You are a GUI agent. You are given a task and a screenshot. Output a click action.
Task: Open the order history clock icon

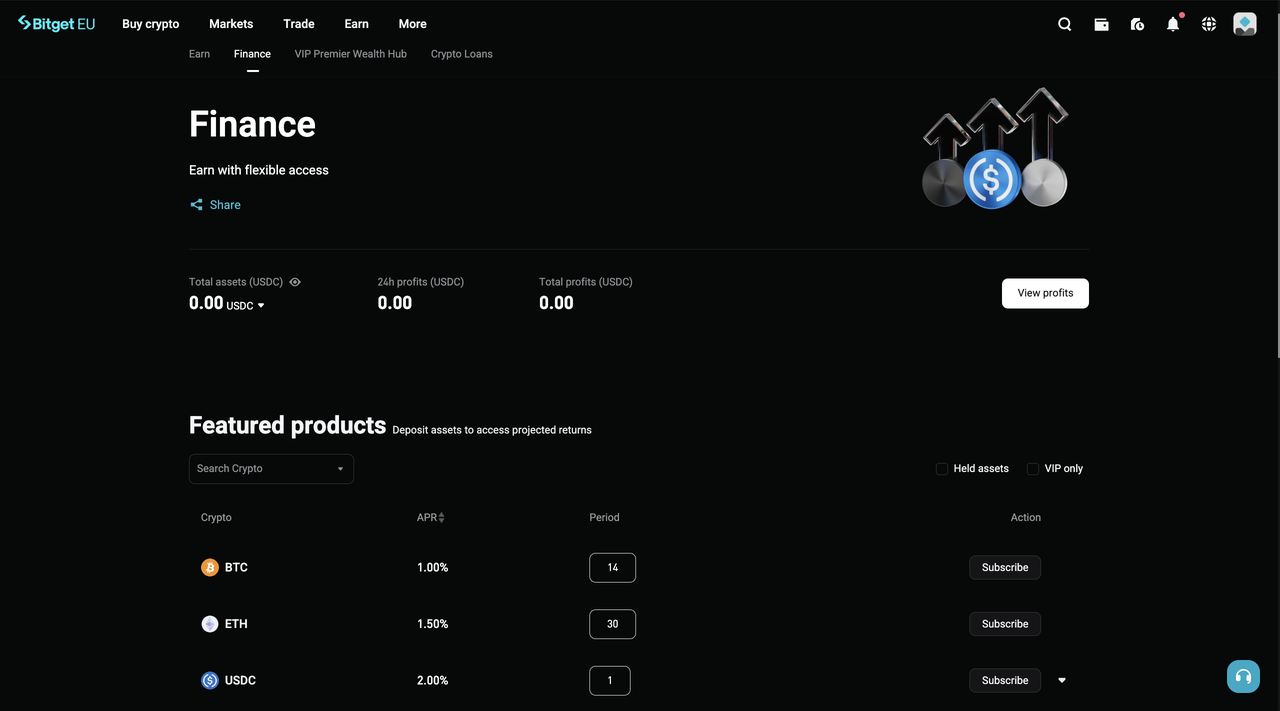pyautogui.click(x=1137, y=24)
